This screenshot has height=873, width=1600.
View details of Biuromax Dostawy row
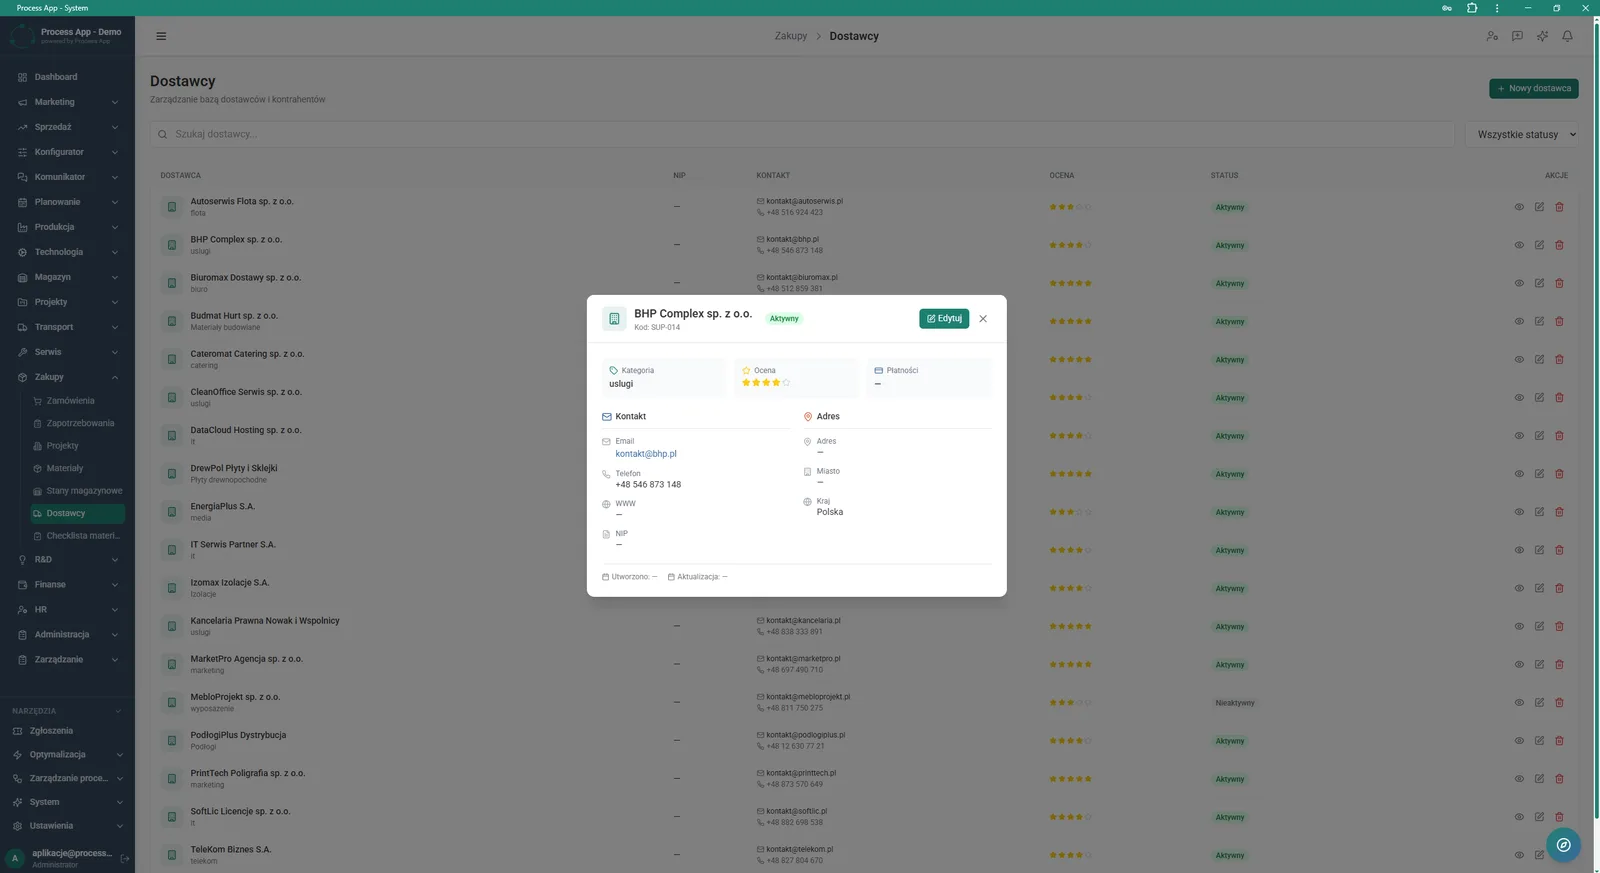[1519, 283]
